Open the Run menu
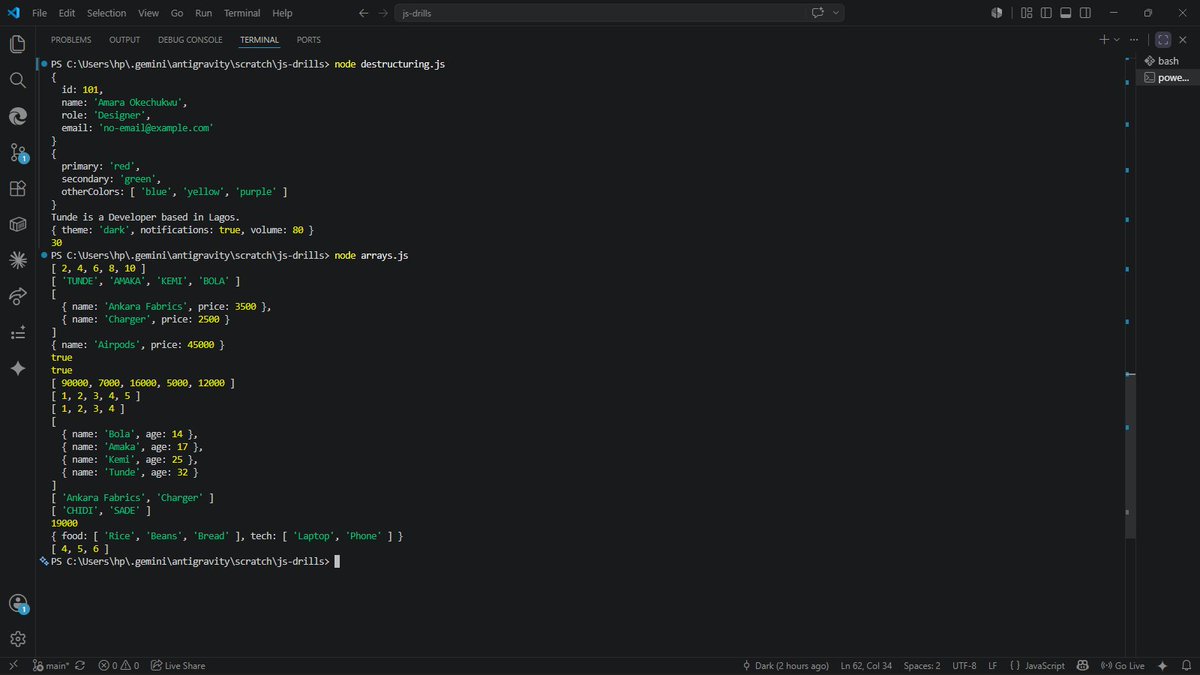This screenshot has height=675, width=1200. (x=203, y=13)
